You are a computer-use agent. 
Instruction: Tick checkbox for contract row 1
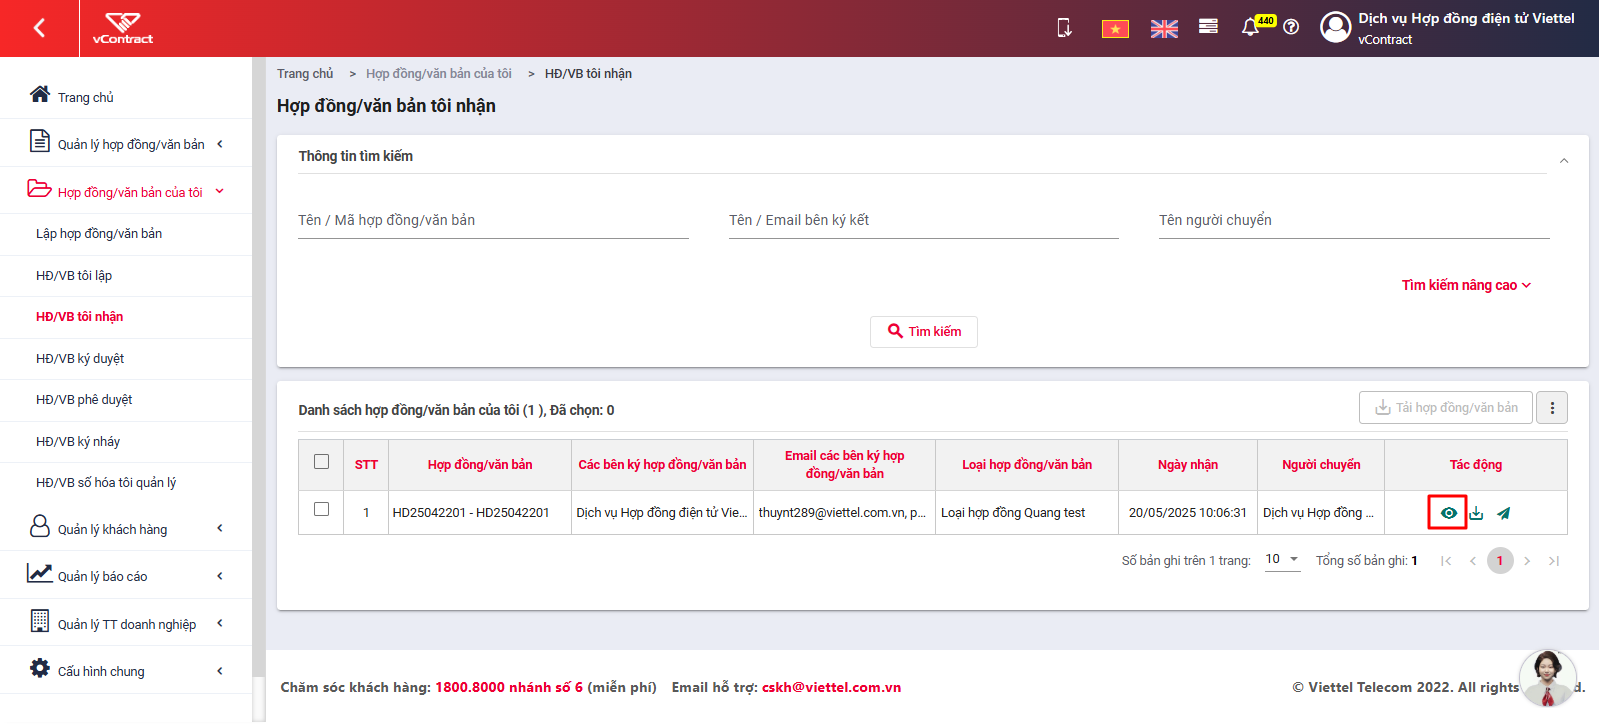(x=321, y=509)
